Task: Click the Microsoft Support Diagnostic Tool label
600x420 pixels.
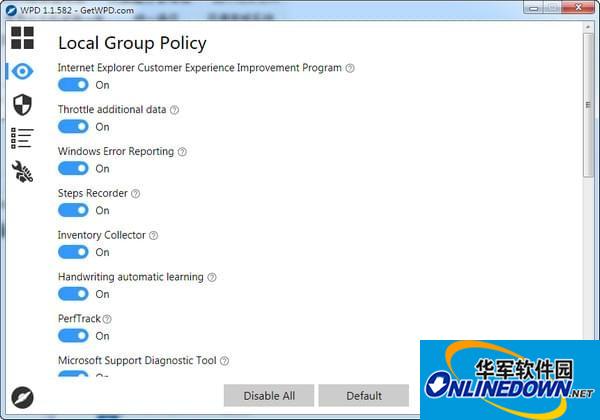Action: click(137, 360)
